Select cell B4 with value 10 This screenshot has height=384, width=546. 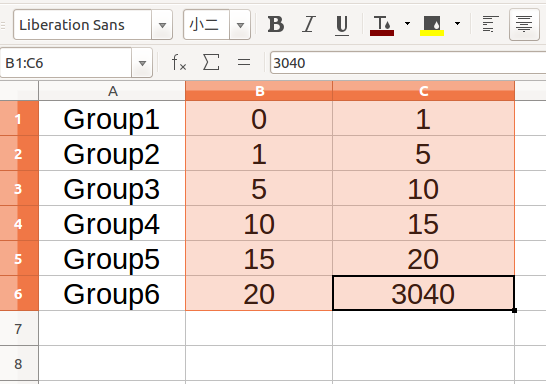point(259,223)
